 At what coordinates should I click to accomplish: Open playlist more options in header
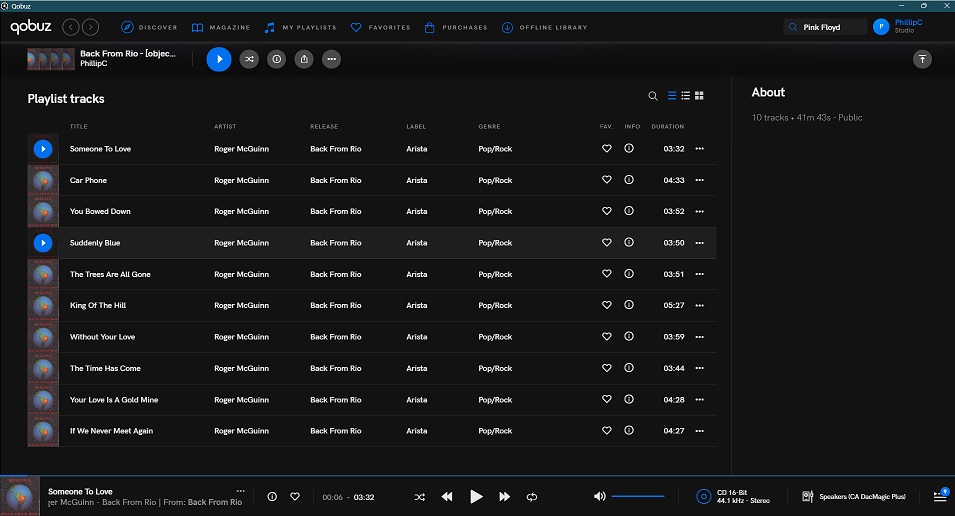pyautogui.click(x=331, y=59)
